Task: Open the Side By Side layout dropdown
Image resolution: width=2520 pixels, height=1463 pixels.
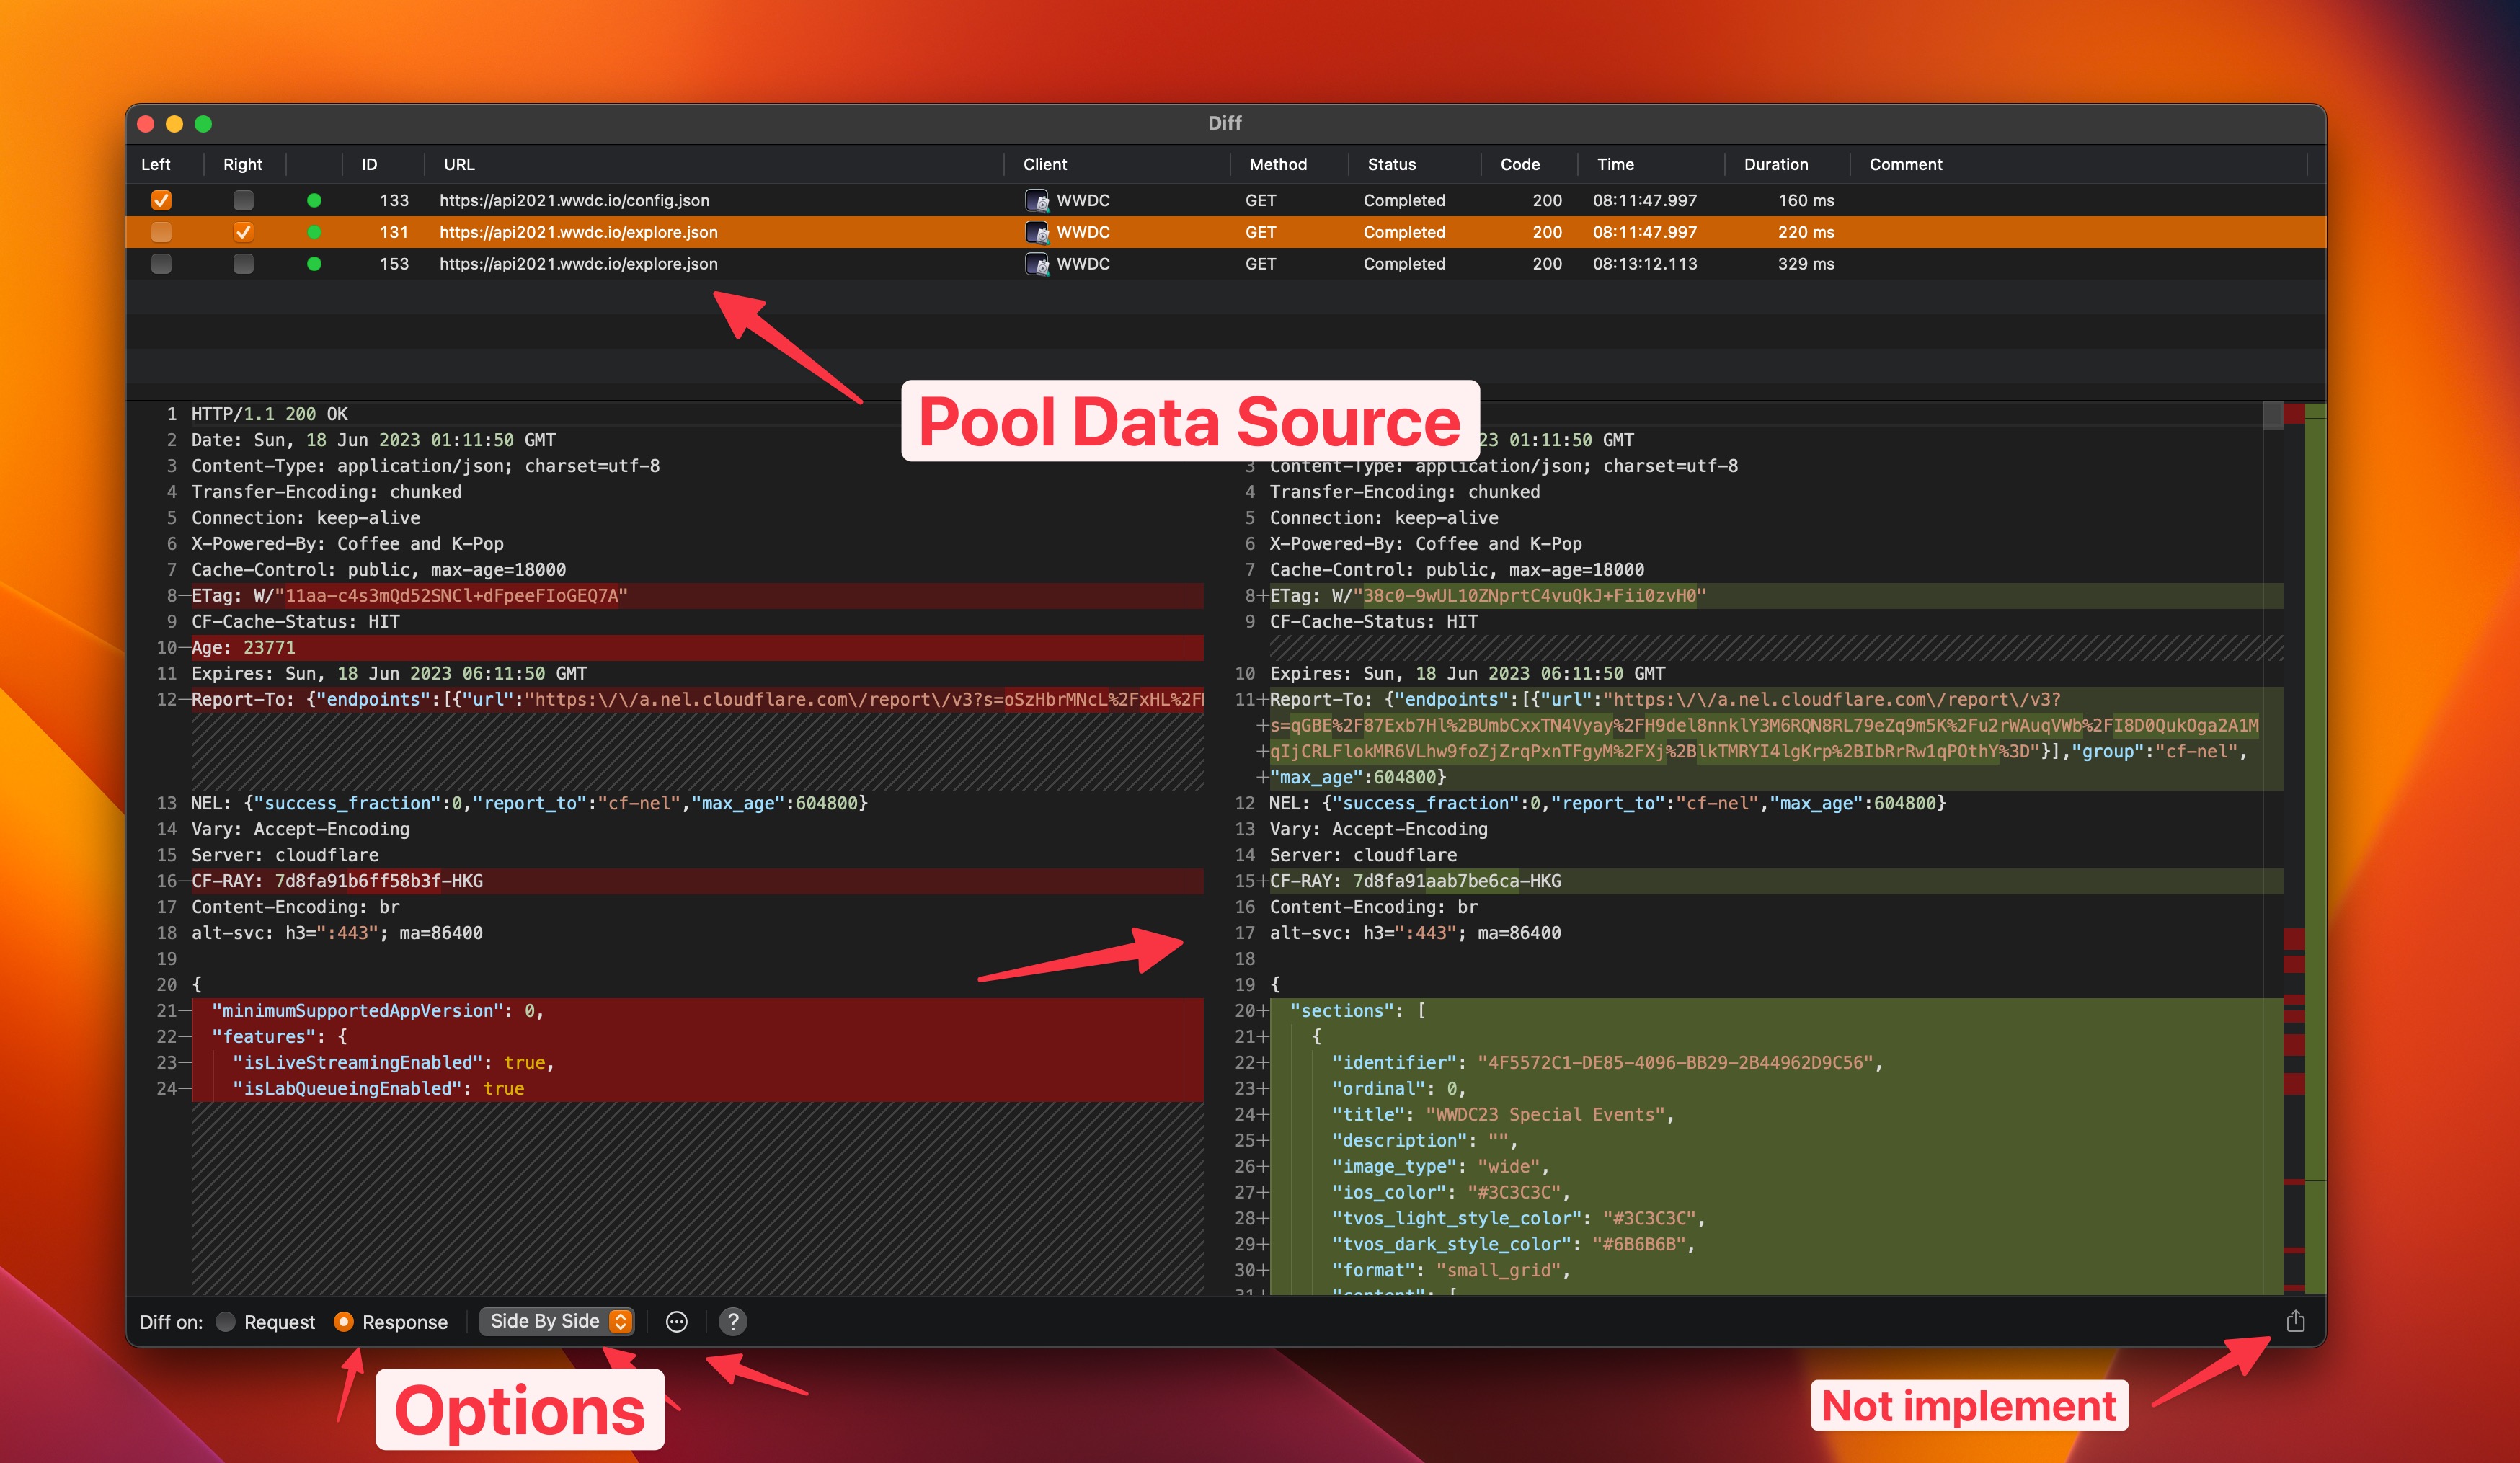Action: click(556, 1321)
